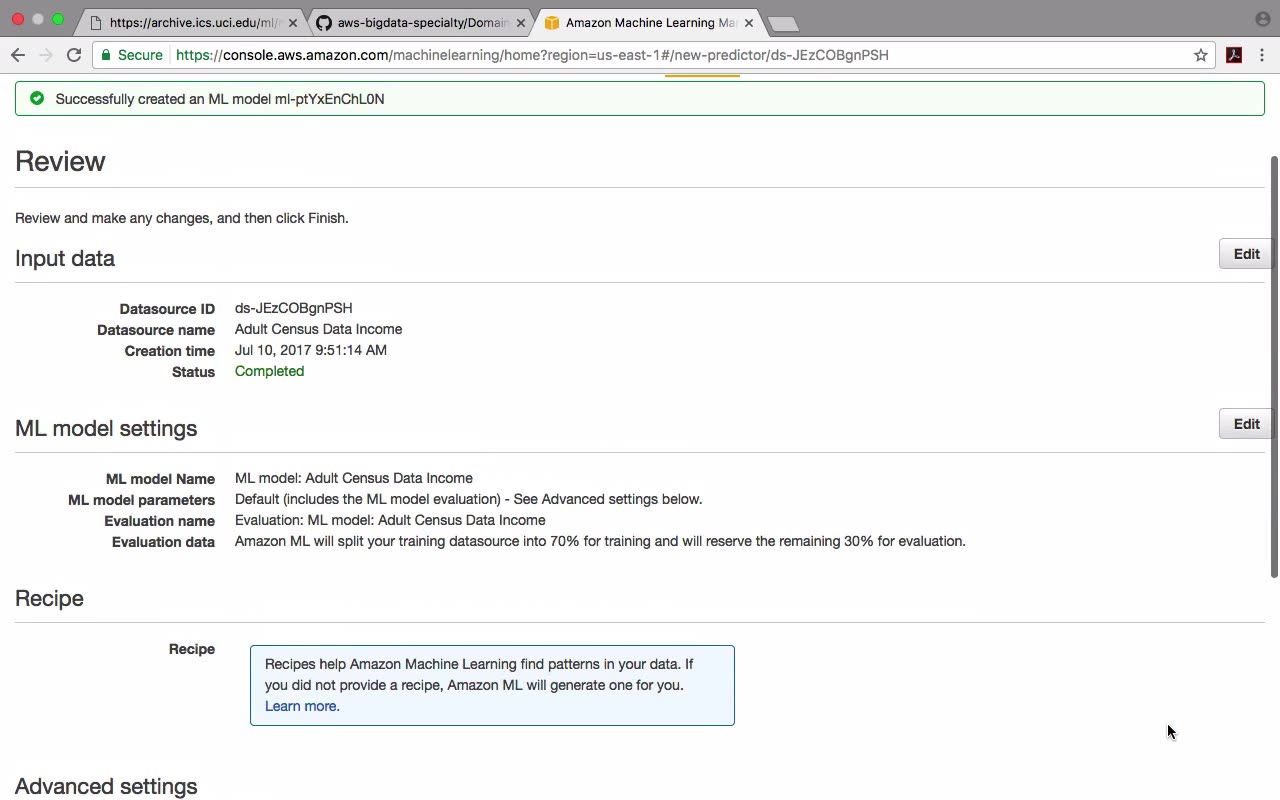Close the Amazon Machine Learning tab

click(749, 22)
